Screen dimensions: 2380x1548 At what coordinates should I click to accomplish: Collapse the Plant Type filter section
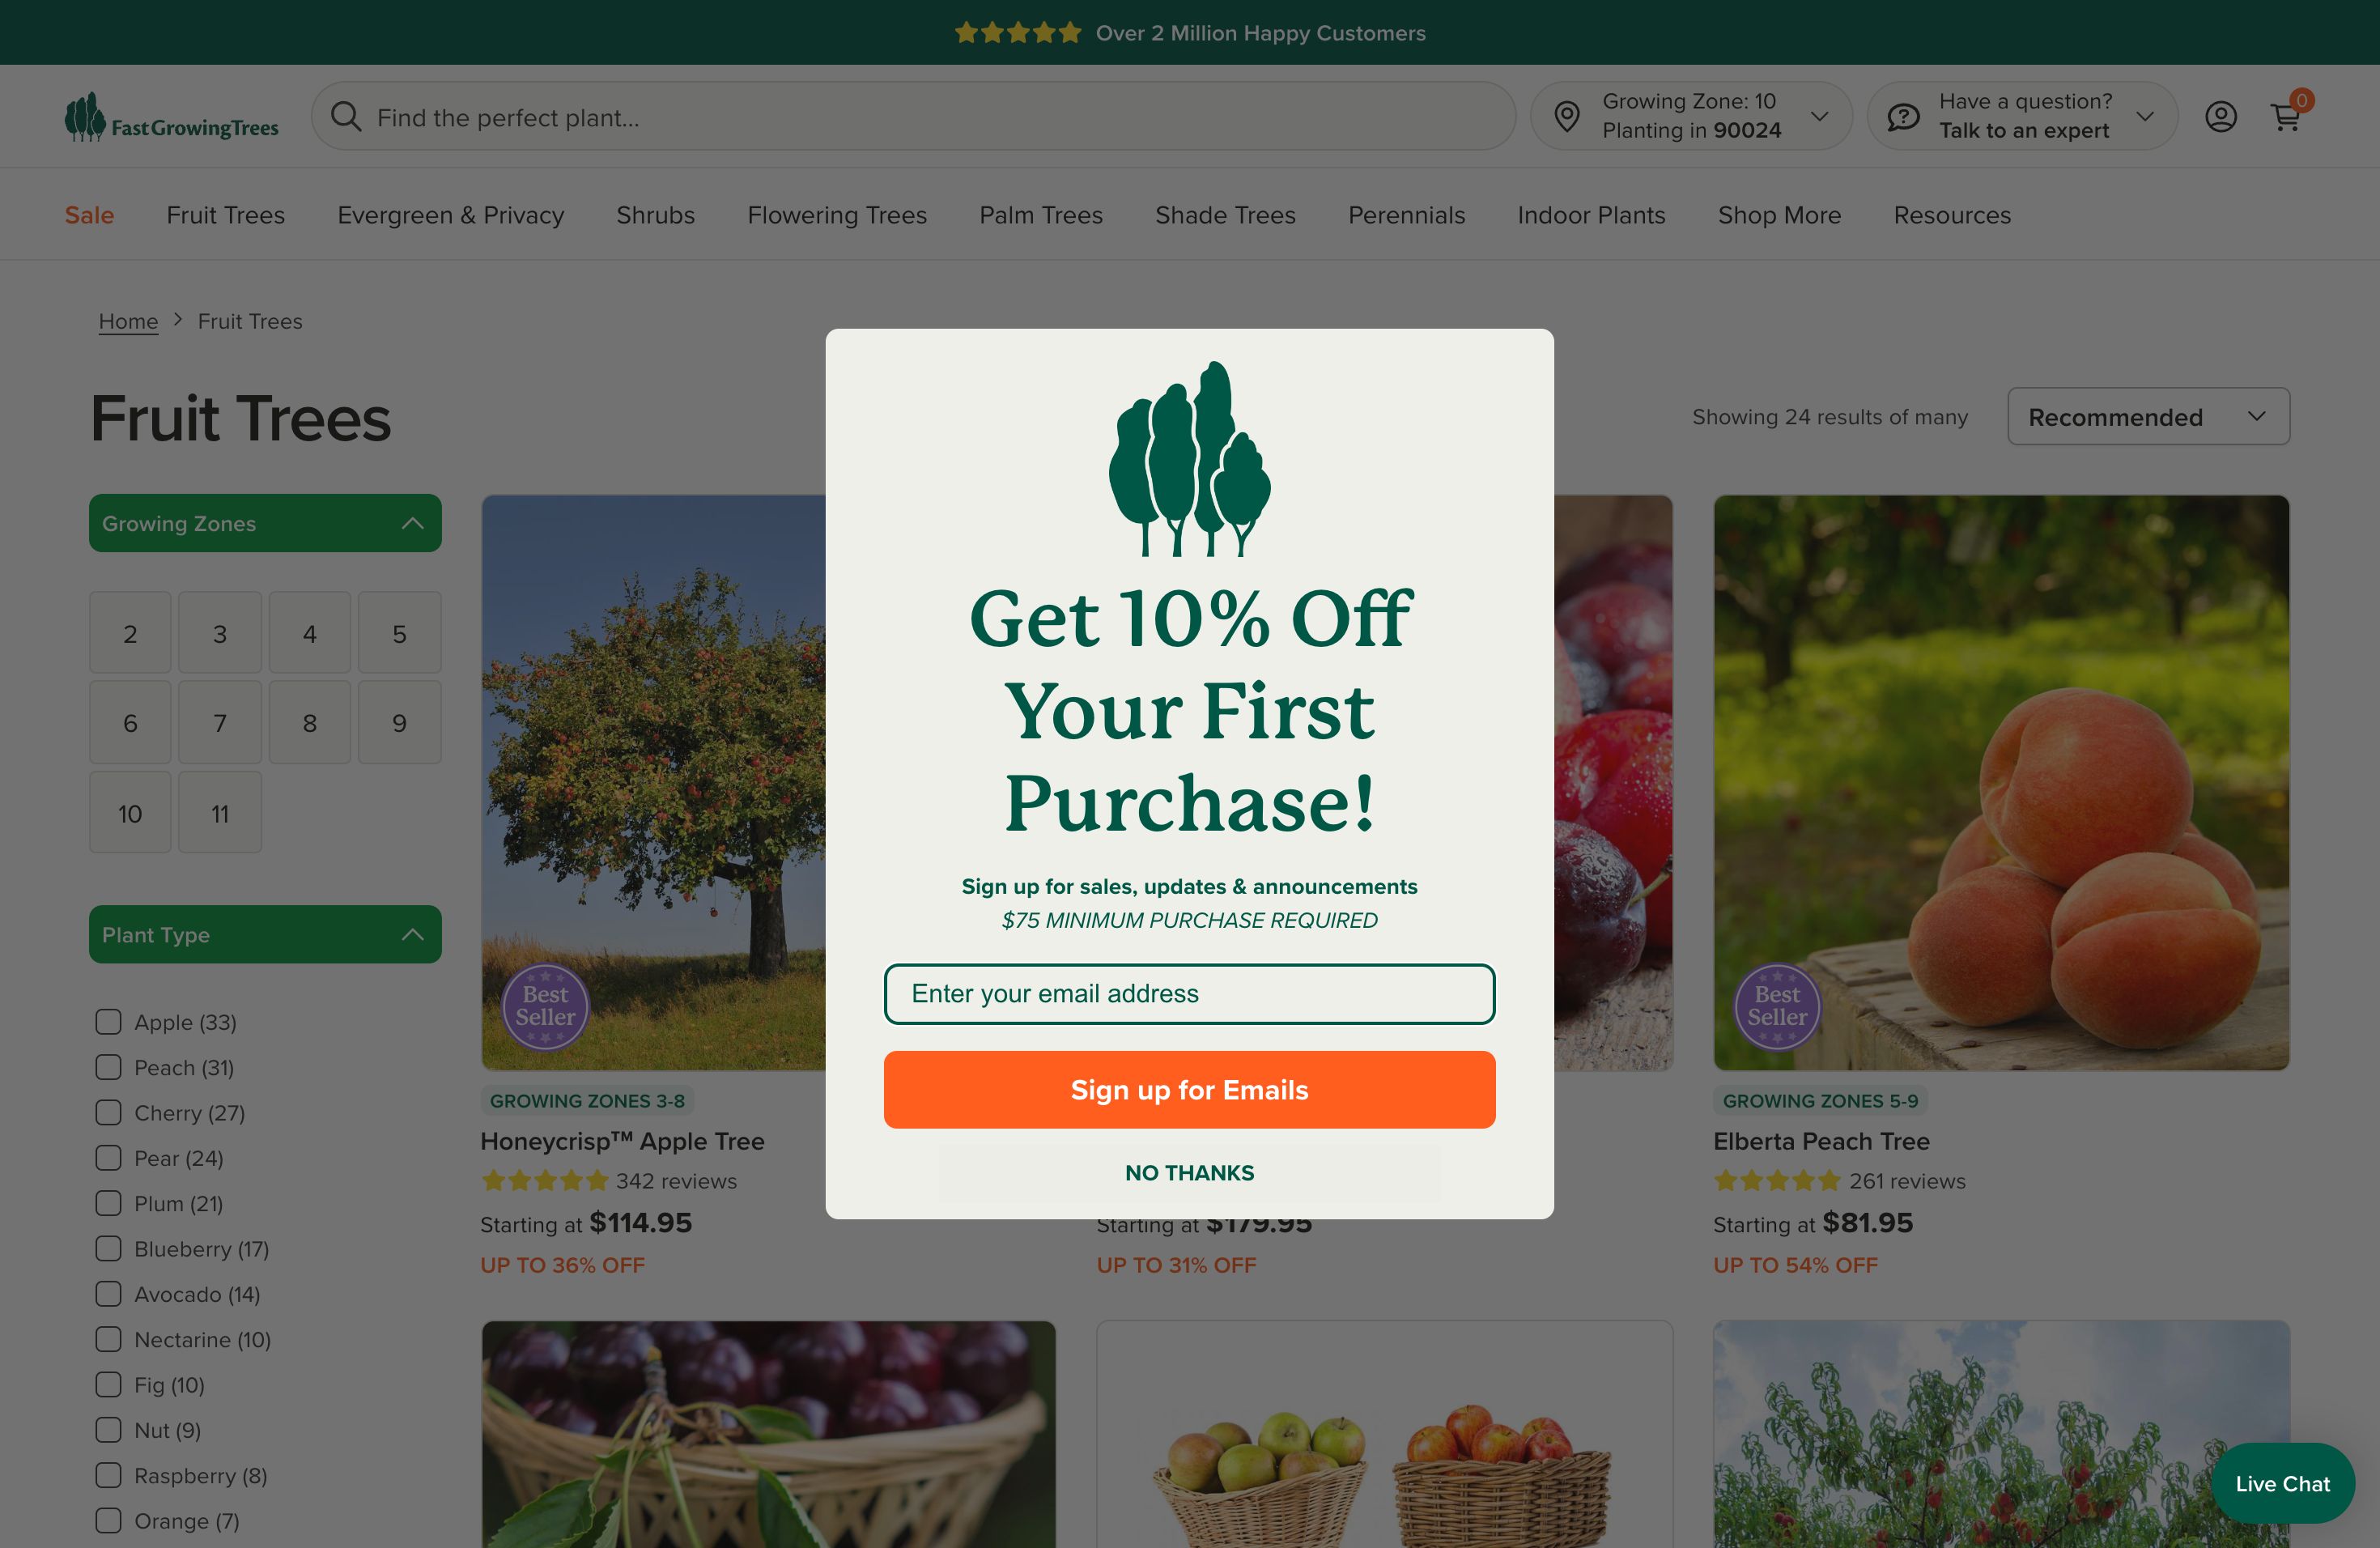point(265,934)
